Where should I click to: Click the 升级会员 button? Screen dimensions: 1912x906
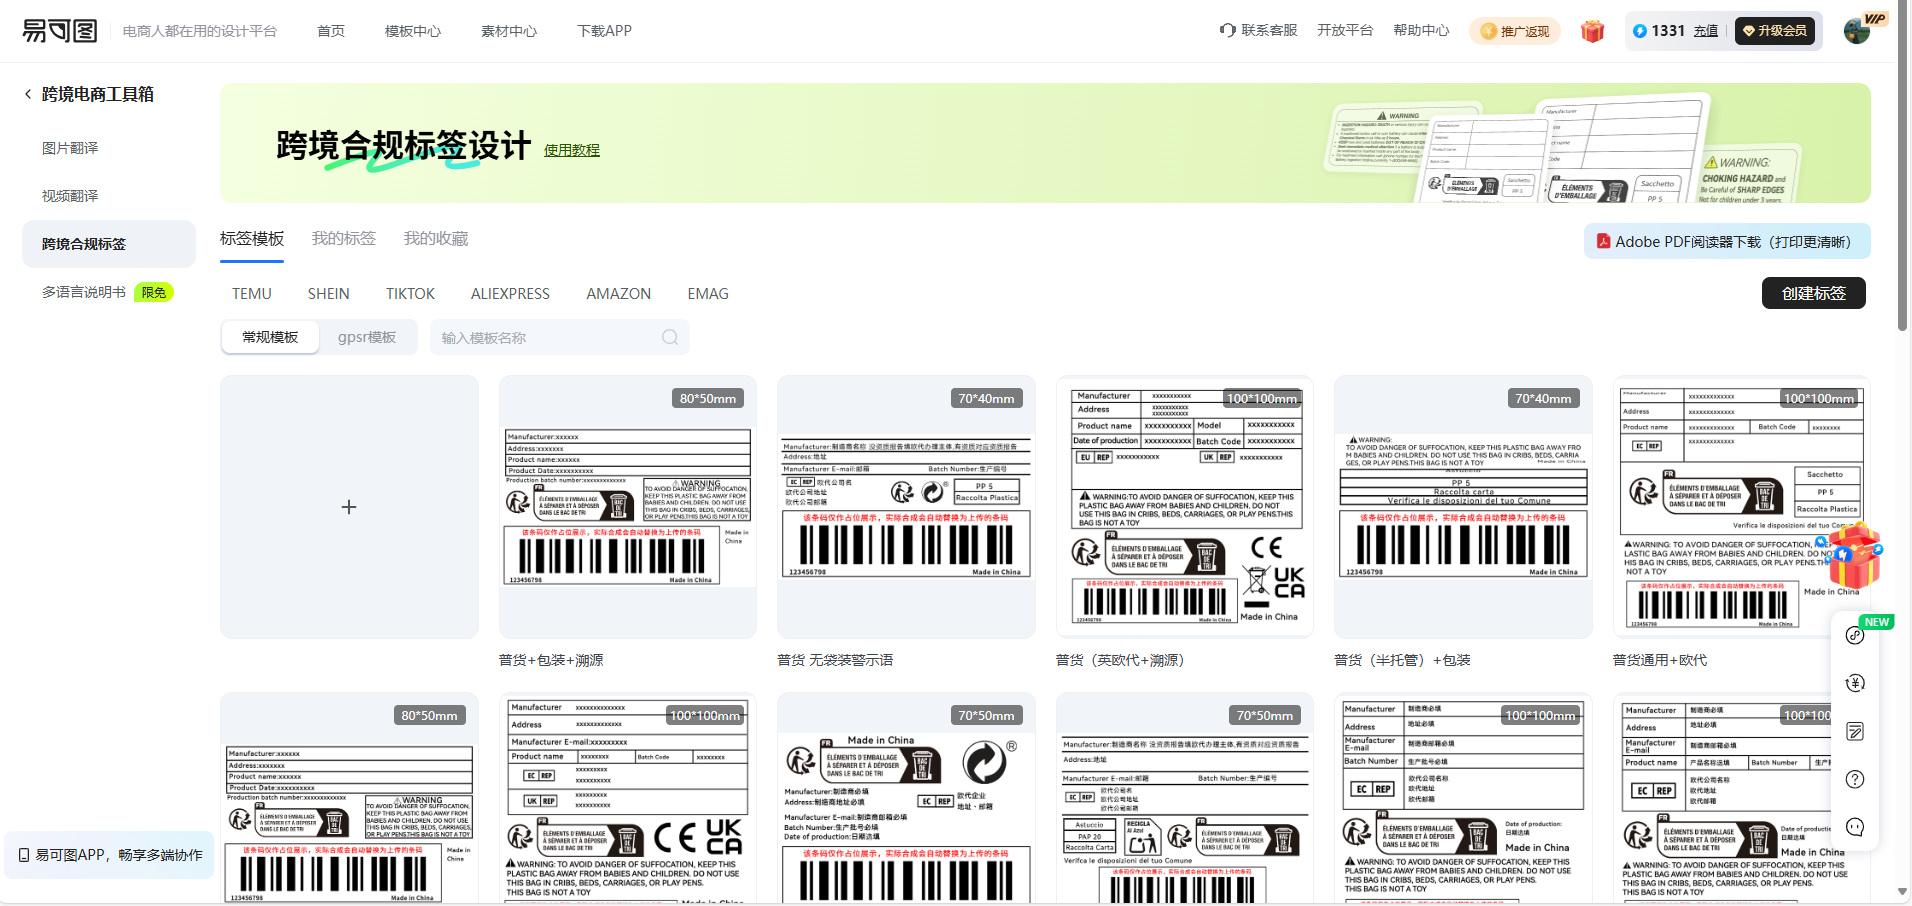coord(1775,31)
